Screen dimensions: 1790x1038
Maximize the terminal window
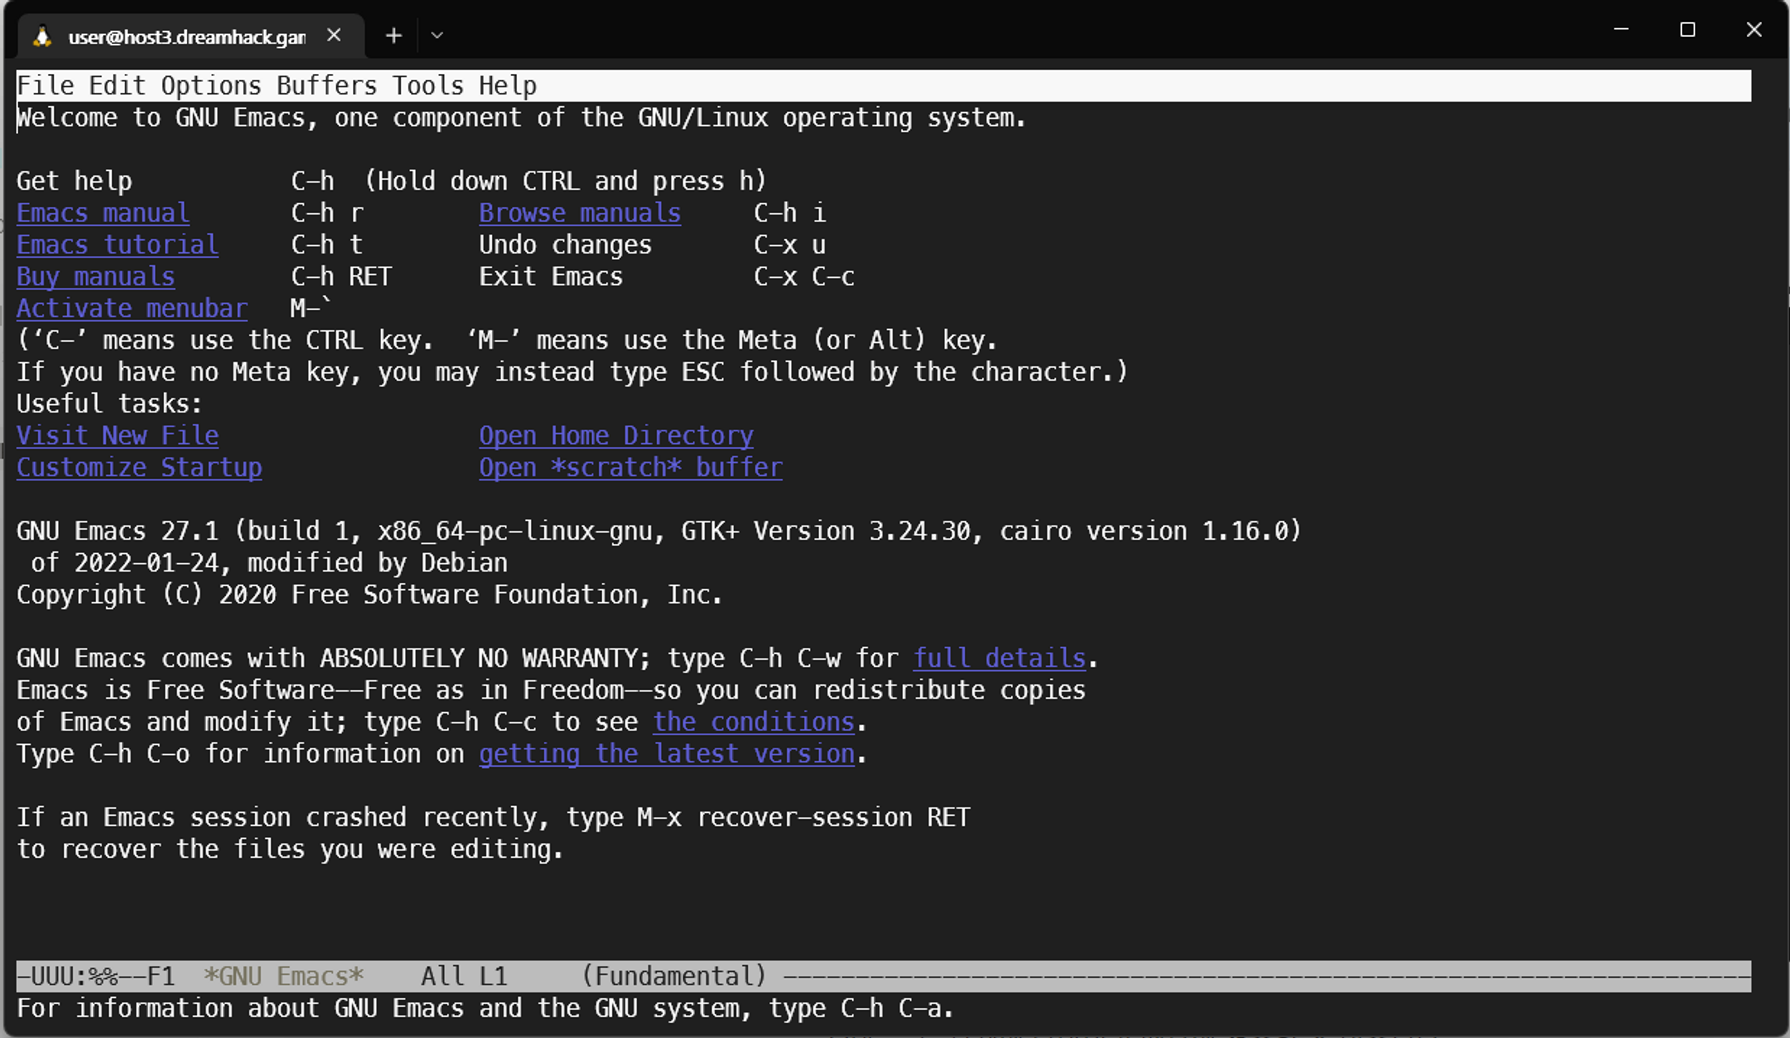(x=1688, y=30)
